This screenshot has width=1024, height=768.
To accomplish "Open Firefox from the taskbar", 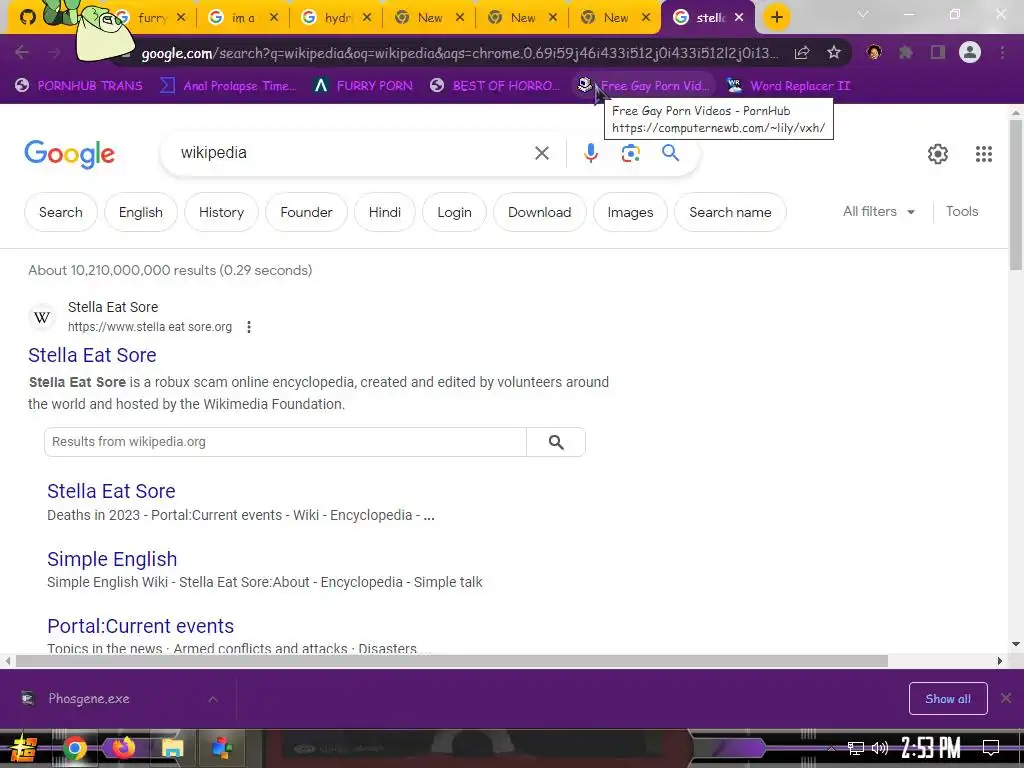I will point(123,747).
